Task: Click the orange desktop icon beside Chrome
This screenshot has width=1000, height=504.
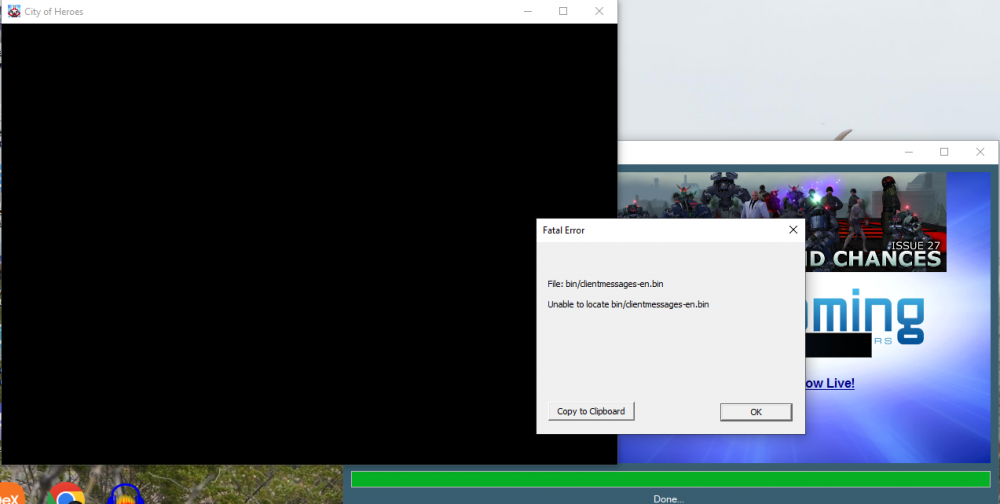Action: [8, 495]
